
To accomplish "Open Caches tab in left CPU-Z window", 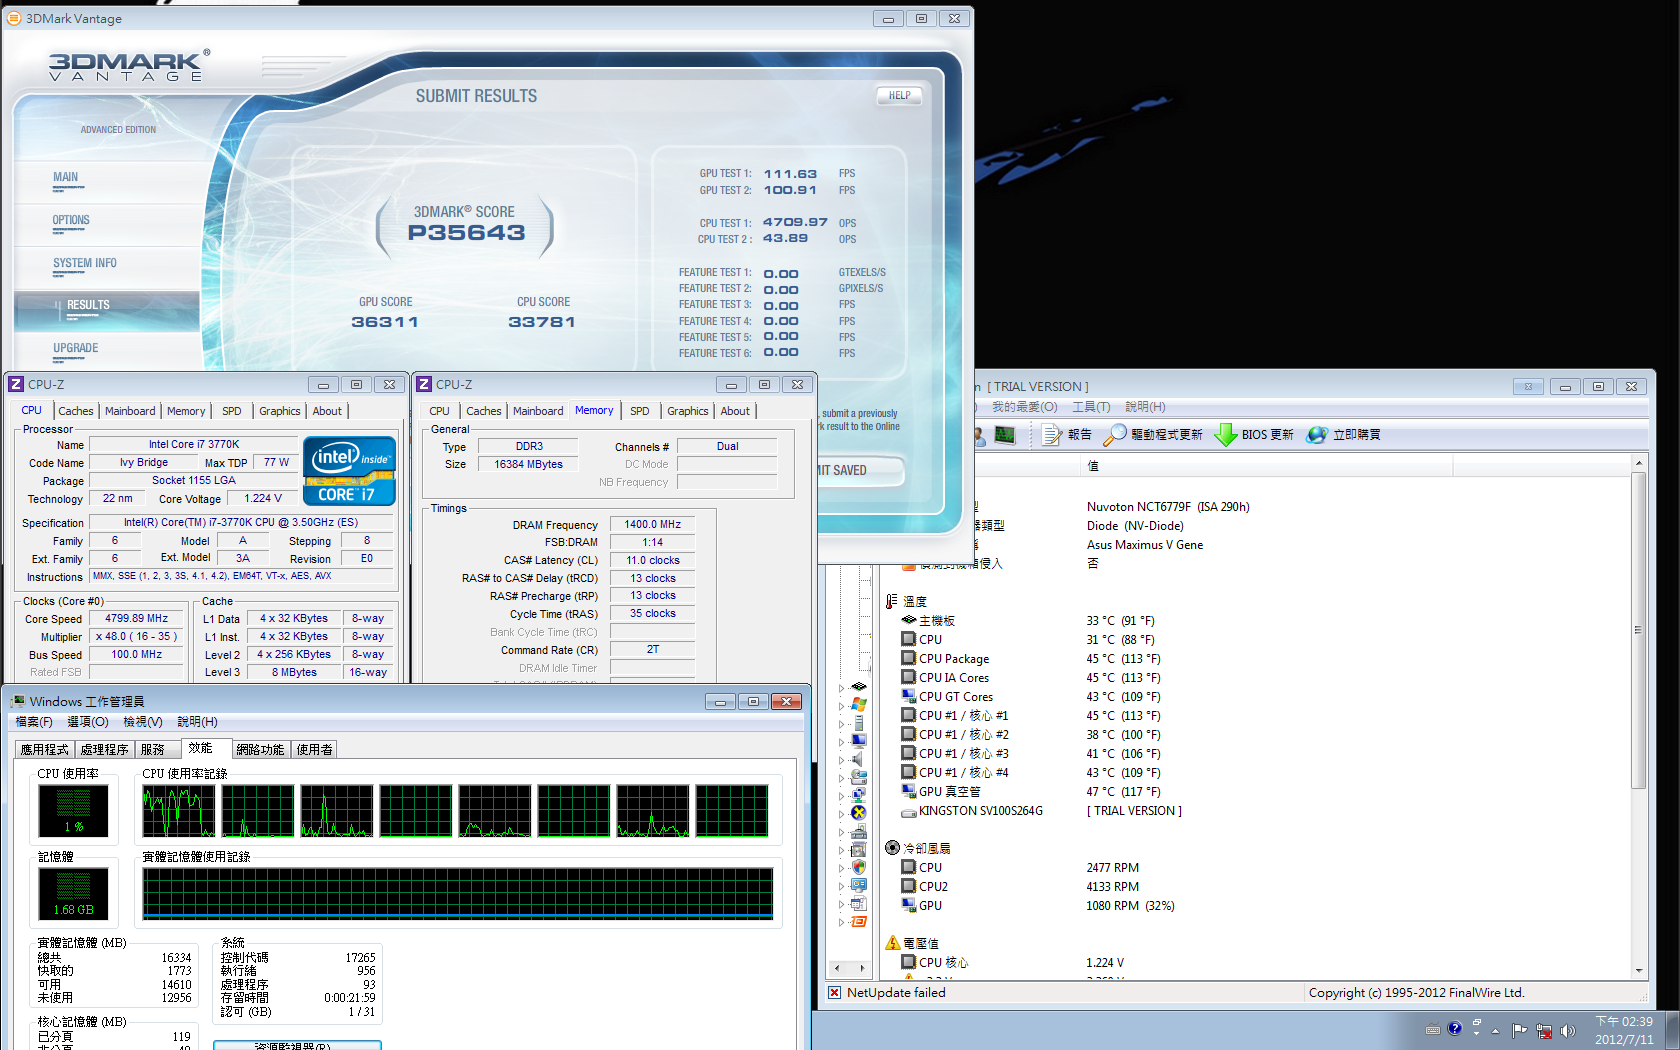I will pyautogui.click(x=75, y=411).
